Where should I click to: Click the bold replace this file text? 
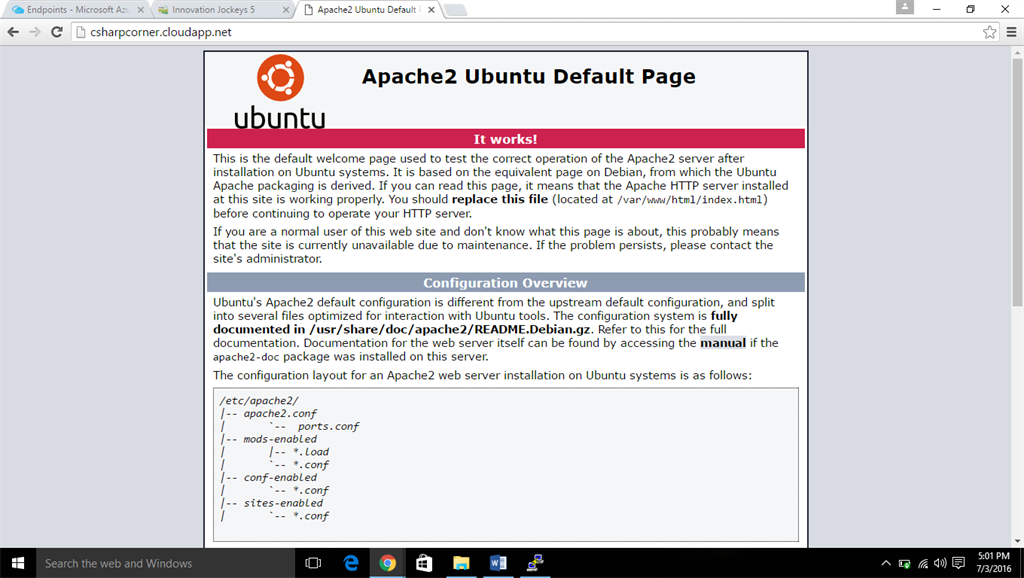coord(500,199)
